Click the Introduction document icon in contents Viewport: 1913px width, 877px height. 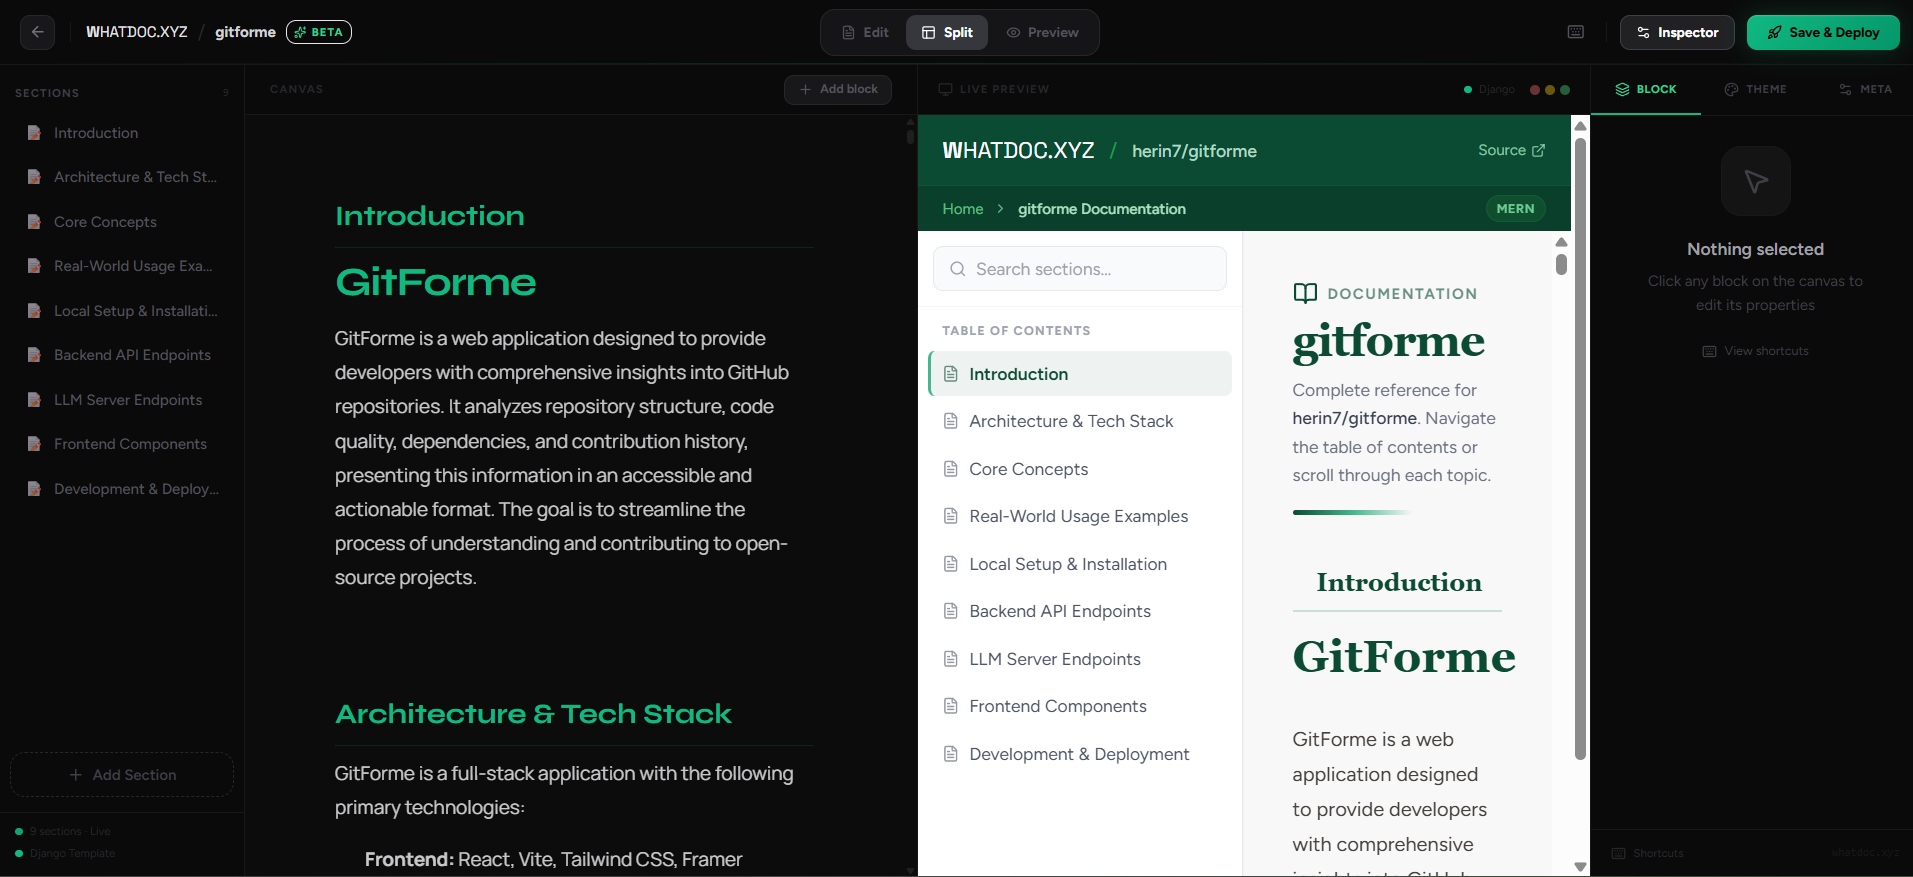[x=951, y=374]
